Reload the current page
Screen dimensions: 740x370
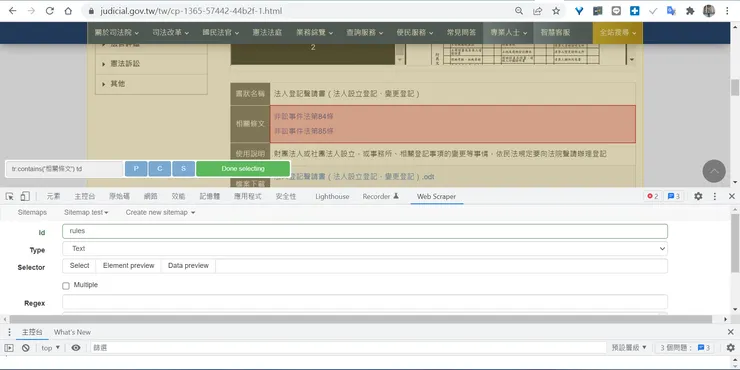coord(50,11)
